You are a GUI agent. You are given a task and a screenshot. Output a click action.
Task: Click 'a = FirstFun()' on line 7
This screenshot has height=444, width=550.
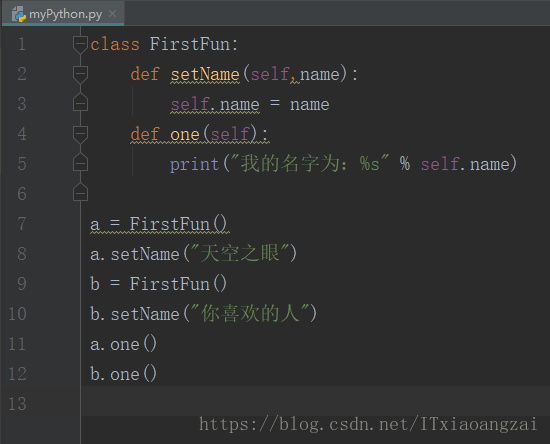[159, 224]
